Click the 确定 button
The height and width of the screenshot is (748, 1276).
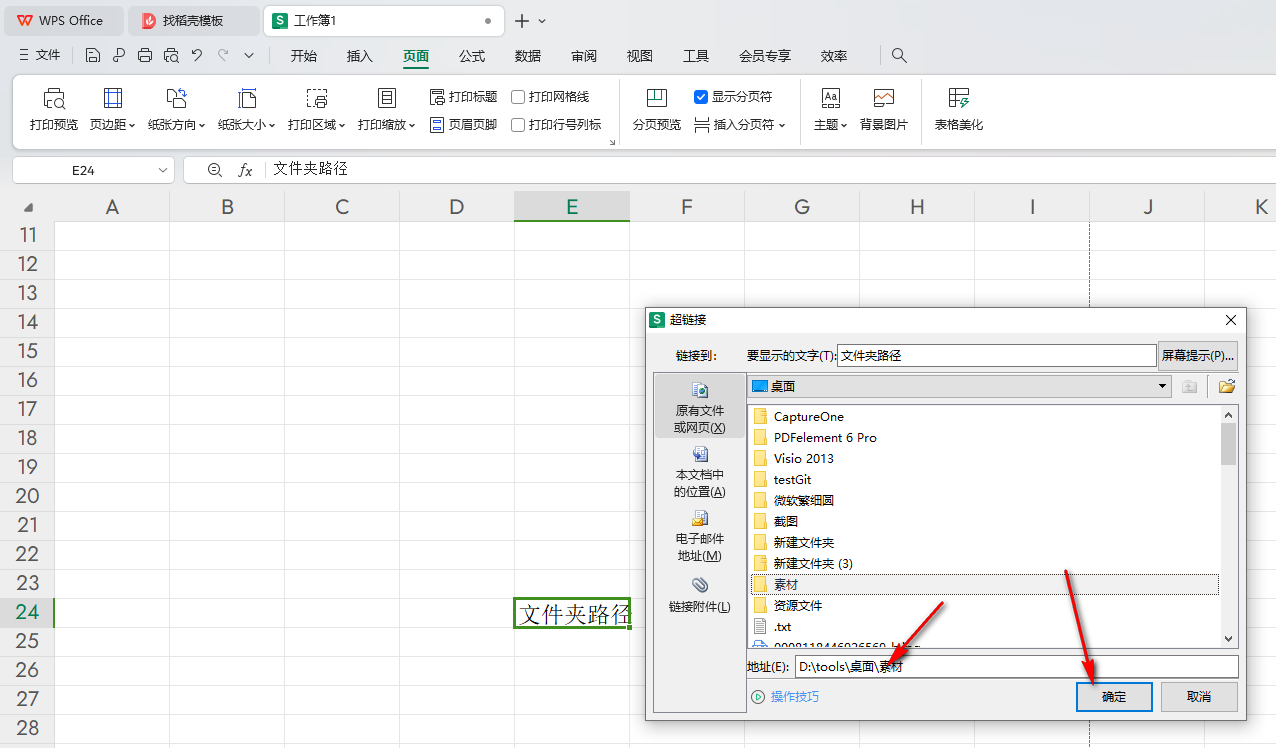click(x=1114, y=697)
